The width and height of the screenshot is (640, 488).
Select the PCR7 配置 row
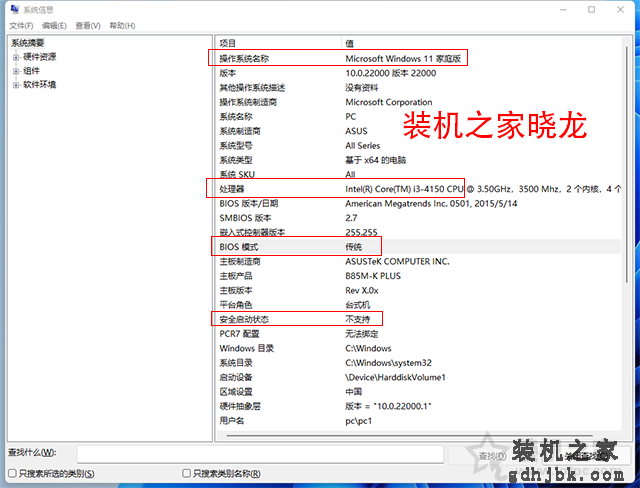(x=418, y=334)
